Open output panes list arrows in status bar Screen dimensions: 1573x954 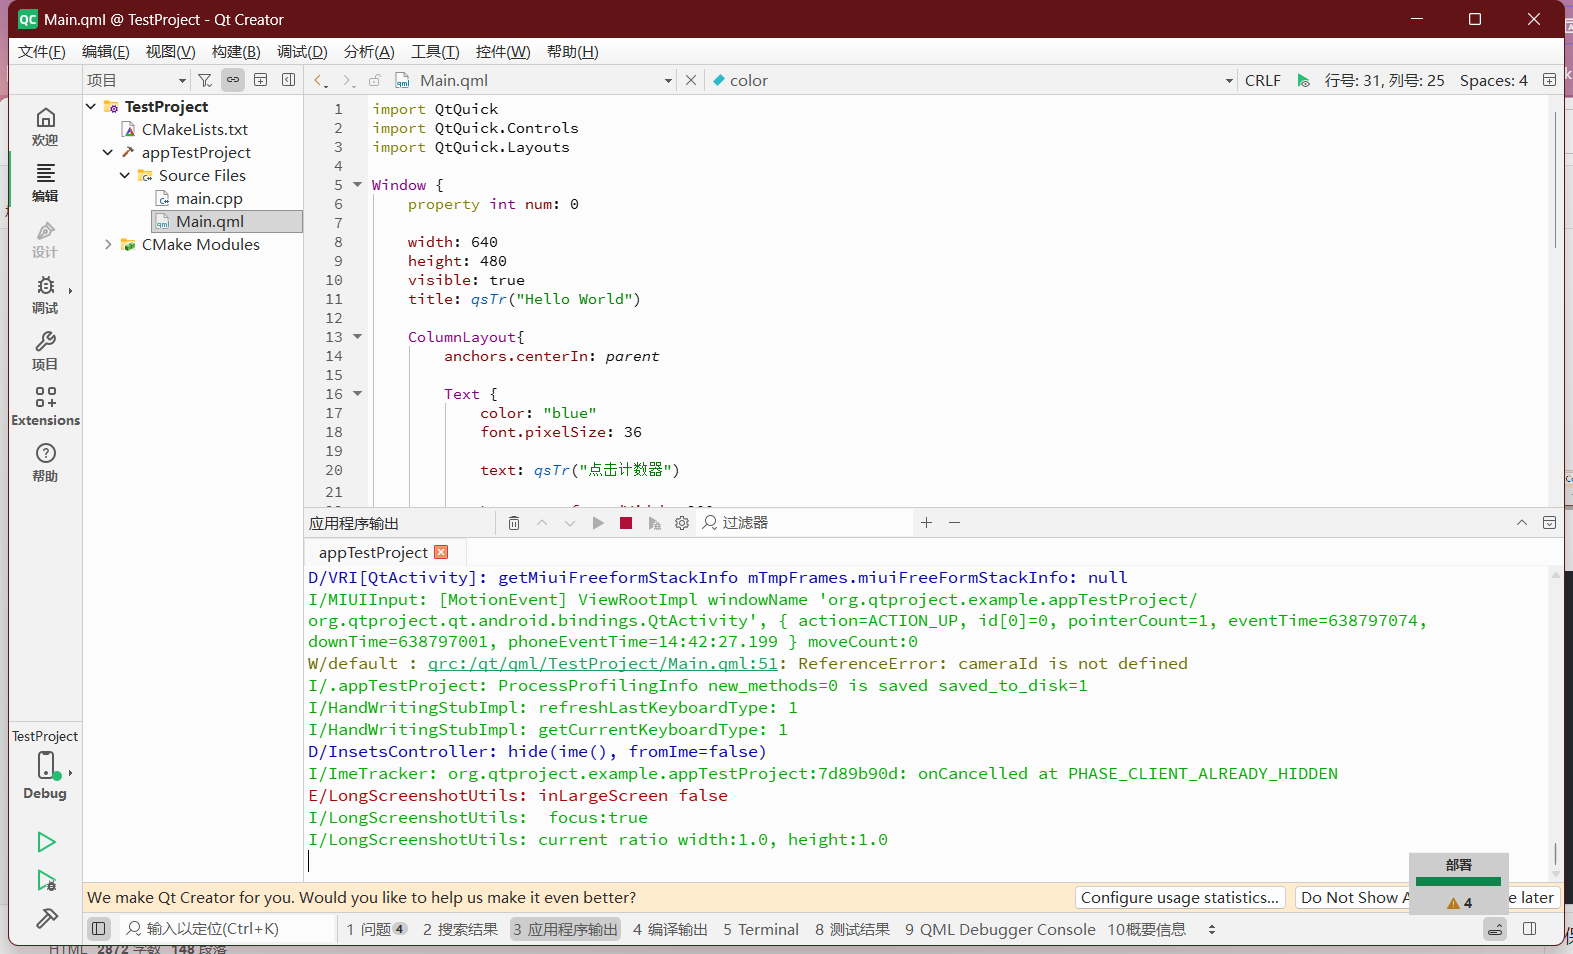(1212, 929)
